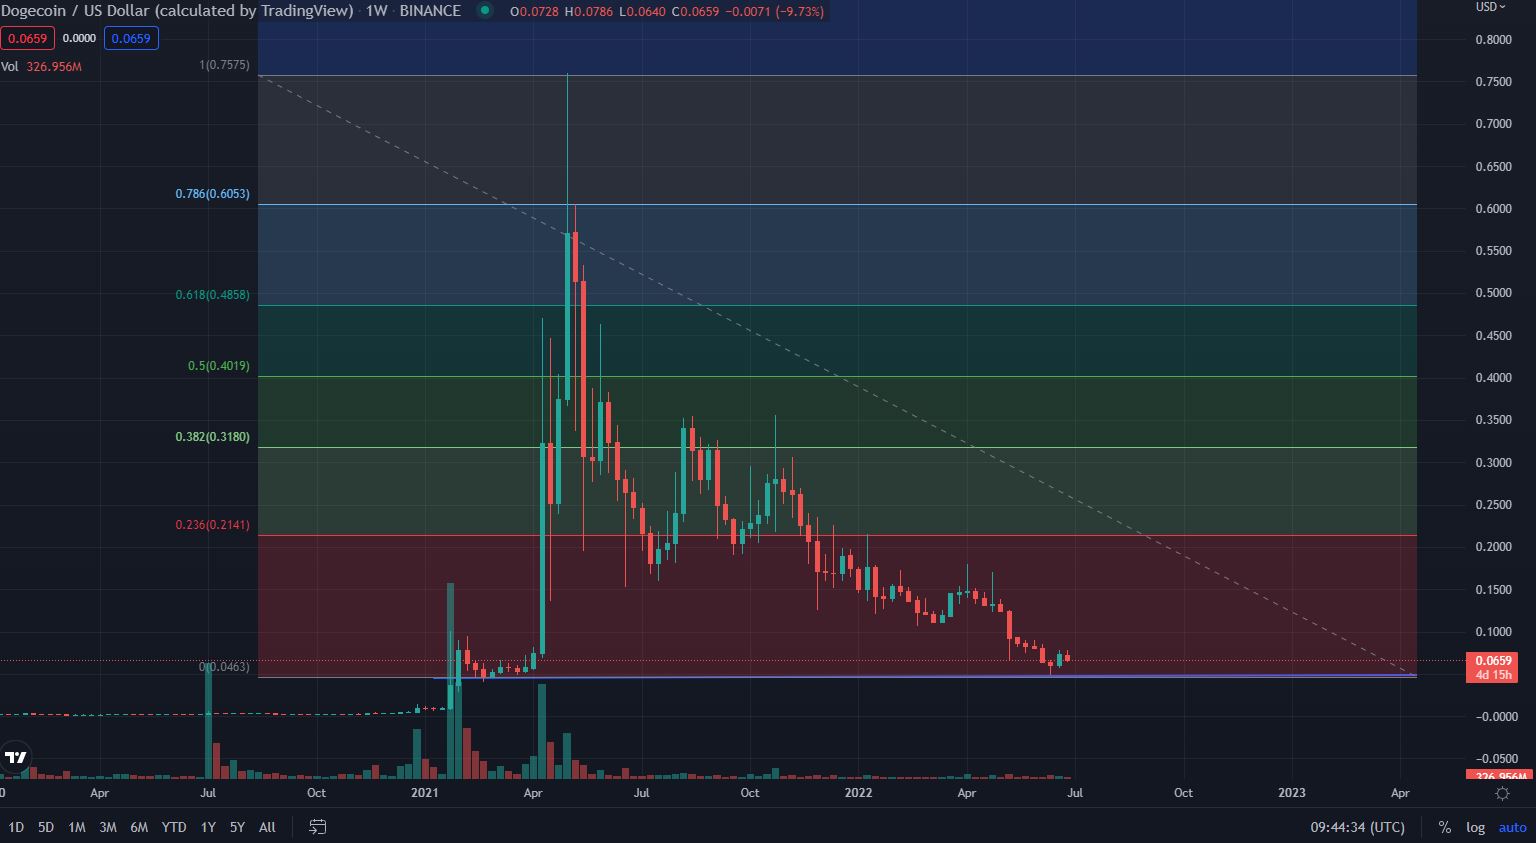Click the 326.956M volume value
This screenshot has width=1536, height=843.
[x=54, y=67]
